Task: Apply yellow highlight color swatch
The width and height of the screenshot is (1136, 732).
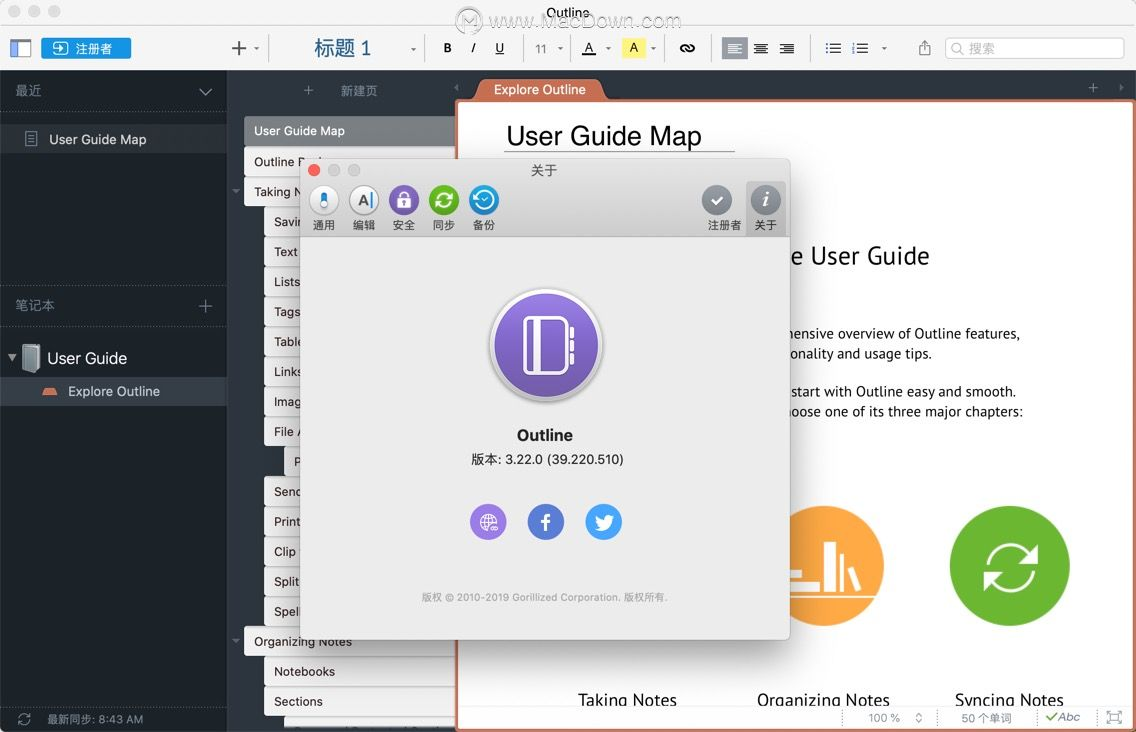Action: [634, 49]
